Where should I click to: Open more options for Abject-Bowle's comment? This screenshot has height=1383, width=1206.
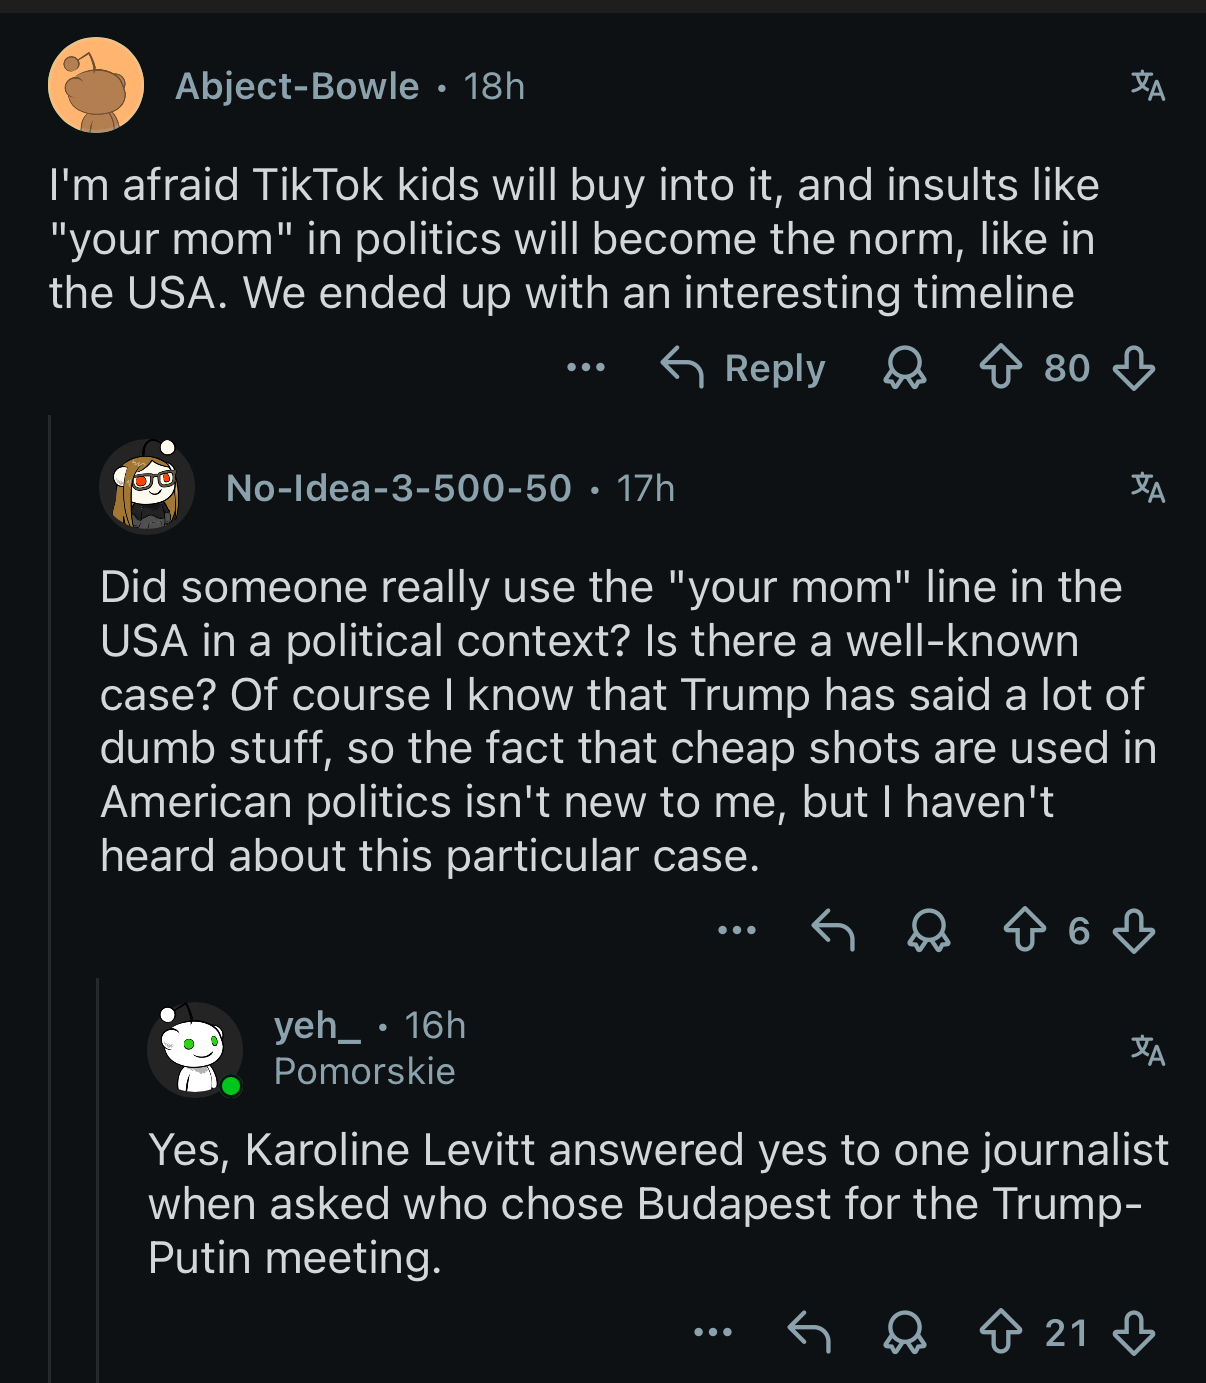point(586,367)
